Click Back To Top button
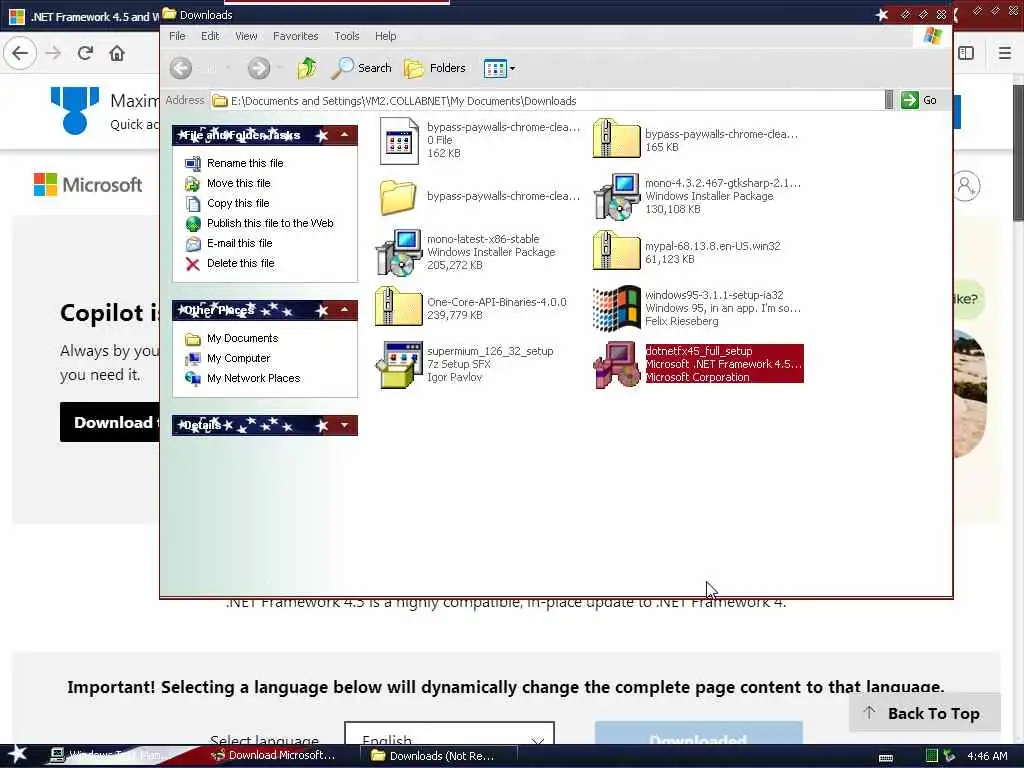The width and height of the screenshot is (1024, 768). pyautogui.click(x=925, y=713)
